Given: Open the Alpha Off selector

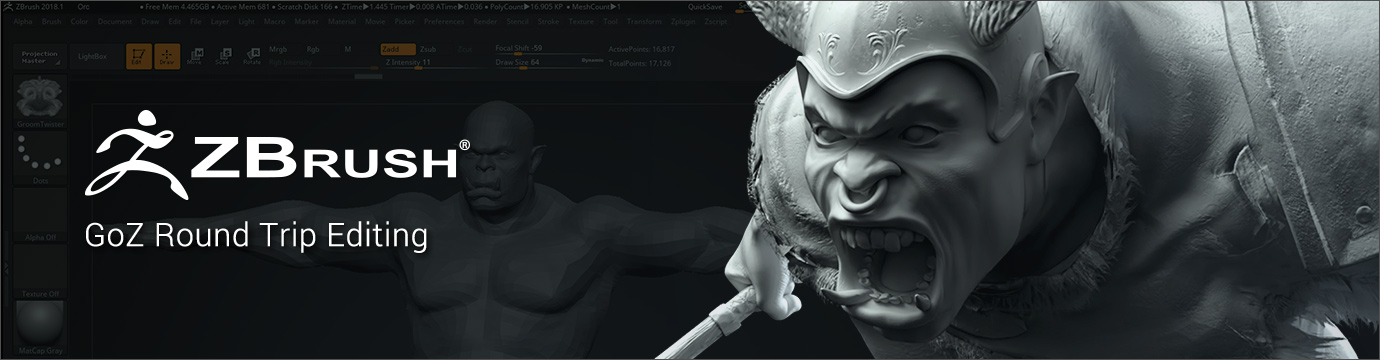Looking at the screenshot, I should [41, 215].
